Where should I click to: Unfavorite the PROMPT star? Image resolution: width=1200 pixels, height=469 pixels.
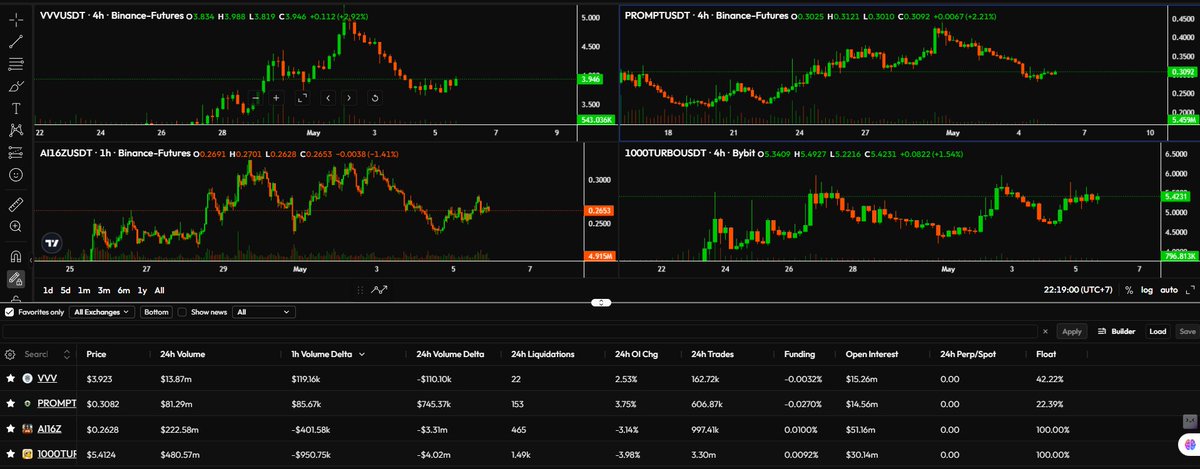coord(10,403)
